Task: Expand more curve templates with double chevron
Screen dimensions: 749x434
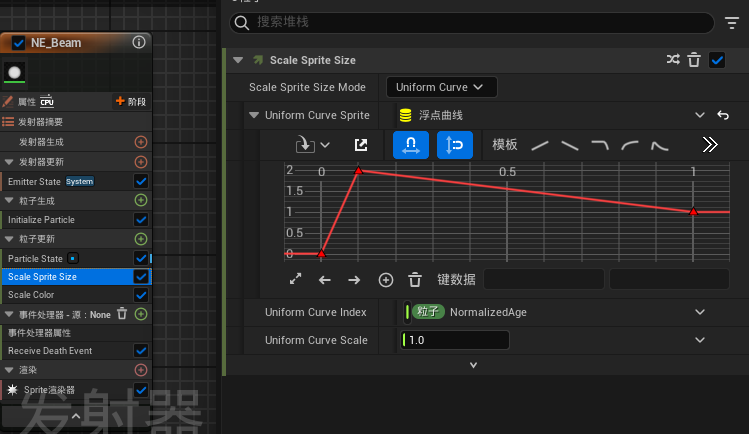Action: coord(710,145)
